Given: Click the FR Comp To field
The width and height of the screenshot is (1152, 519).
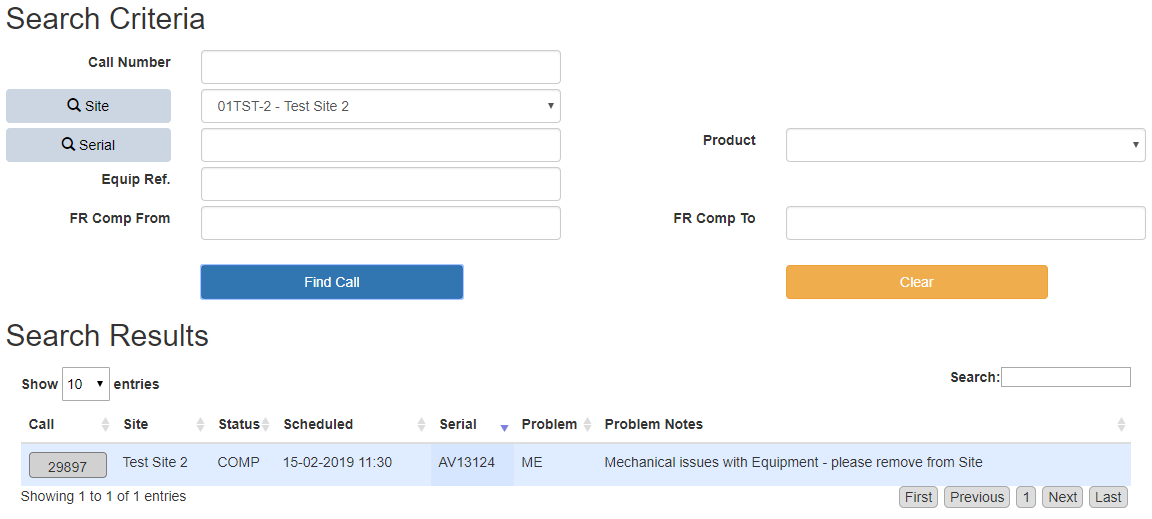Looking at the screenshot, I should click(x=965, y=223).
